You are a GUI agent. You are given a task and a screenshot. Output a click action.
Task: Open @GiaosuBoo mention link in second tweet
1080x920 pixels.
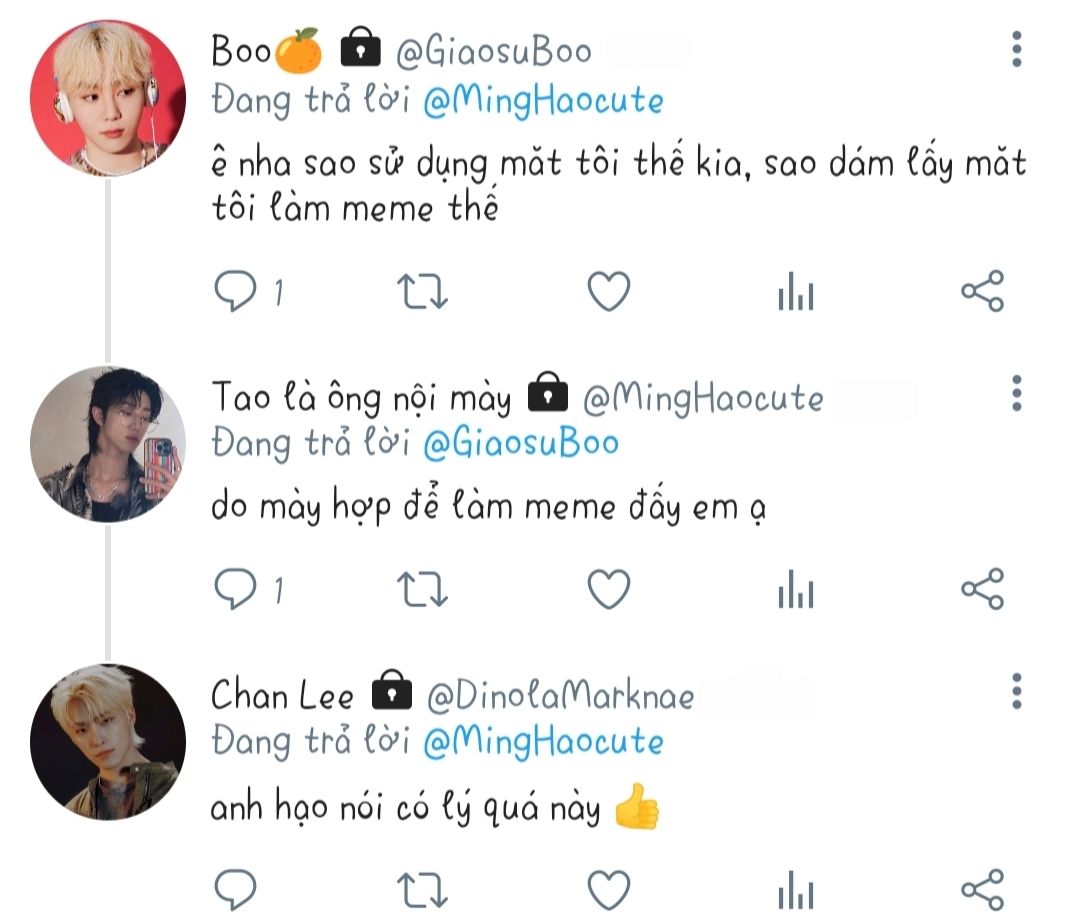[x=521, y=443]
